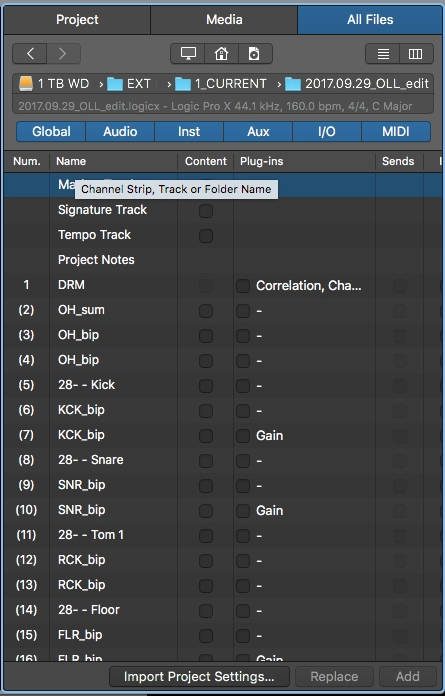Jump to Computer location icon

coord(188,54)
